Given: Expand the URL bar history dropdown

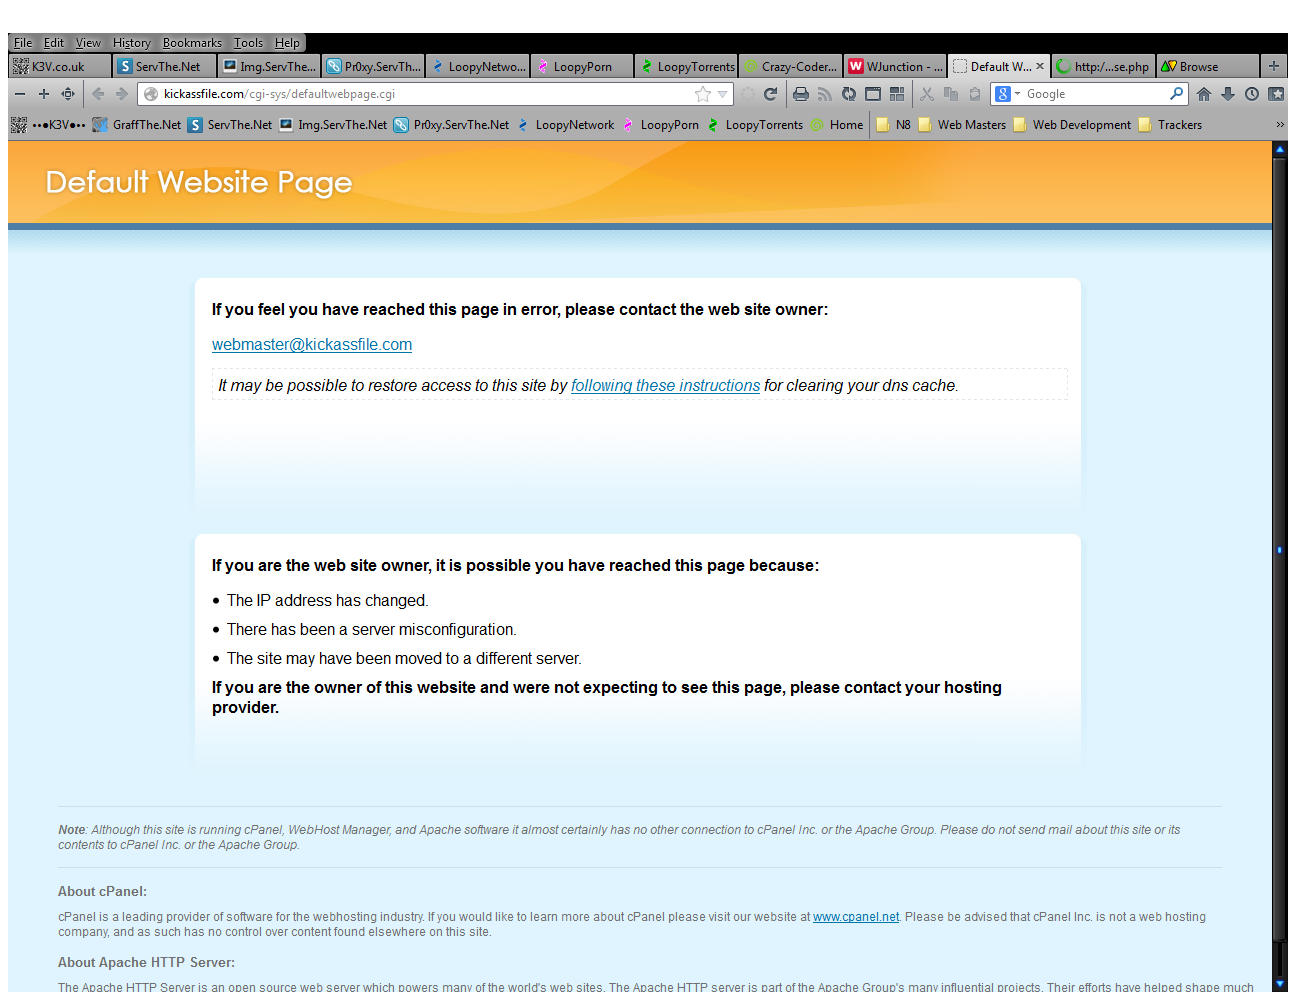Looking at the screenshot, I should [723, 94].
